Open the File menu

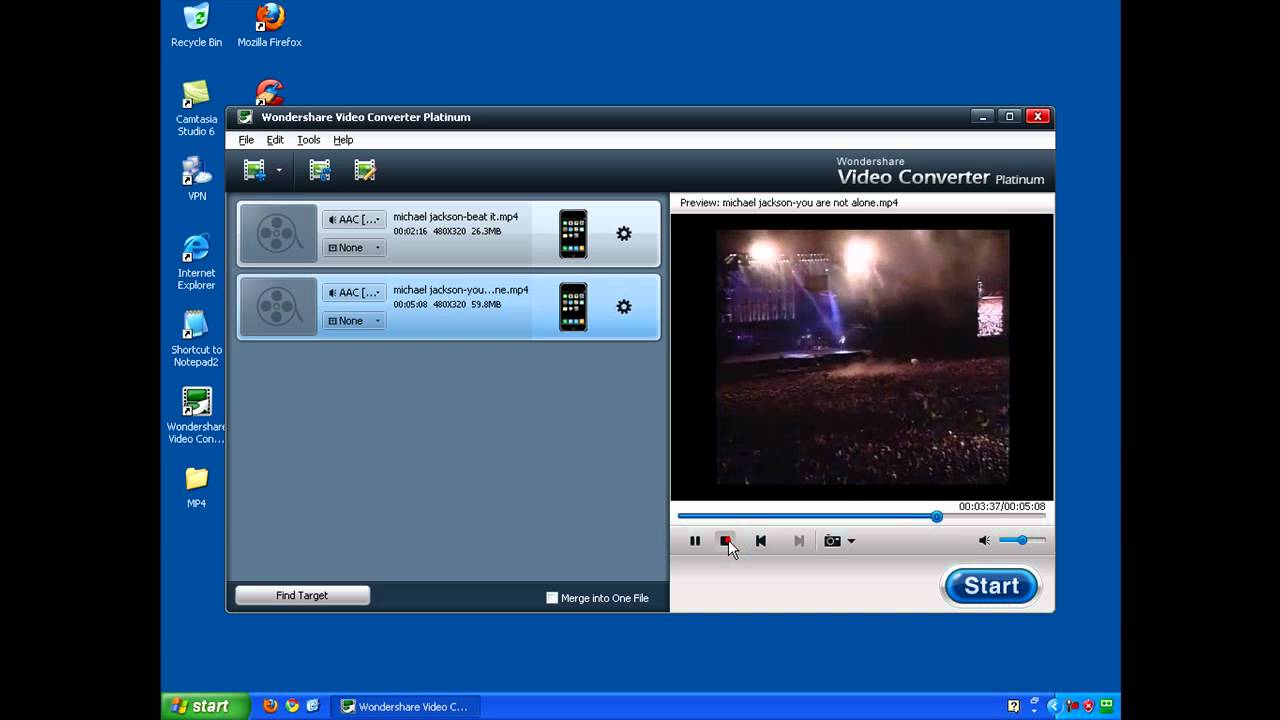(246, 140)
